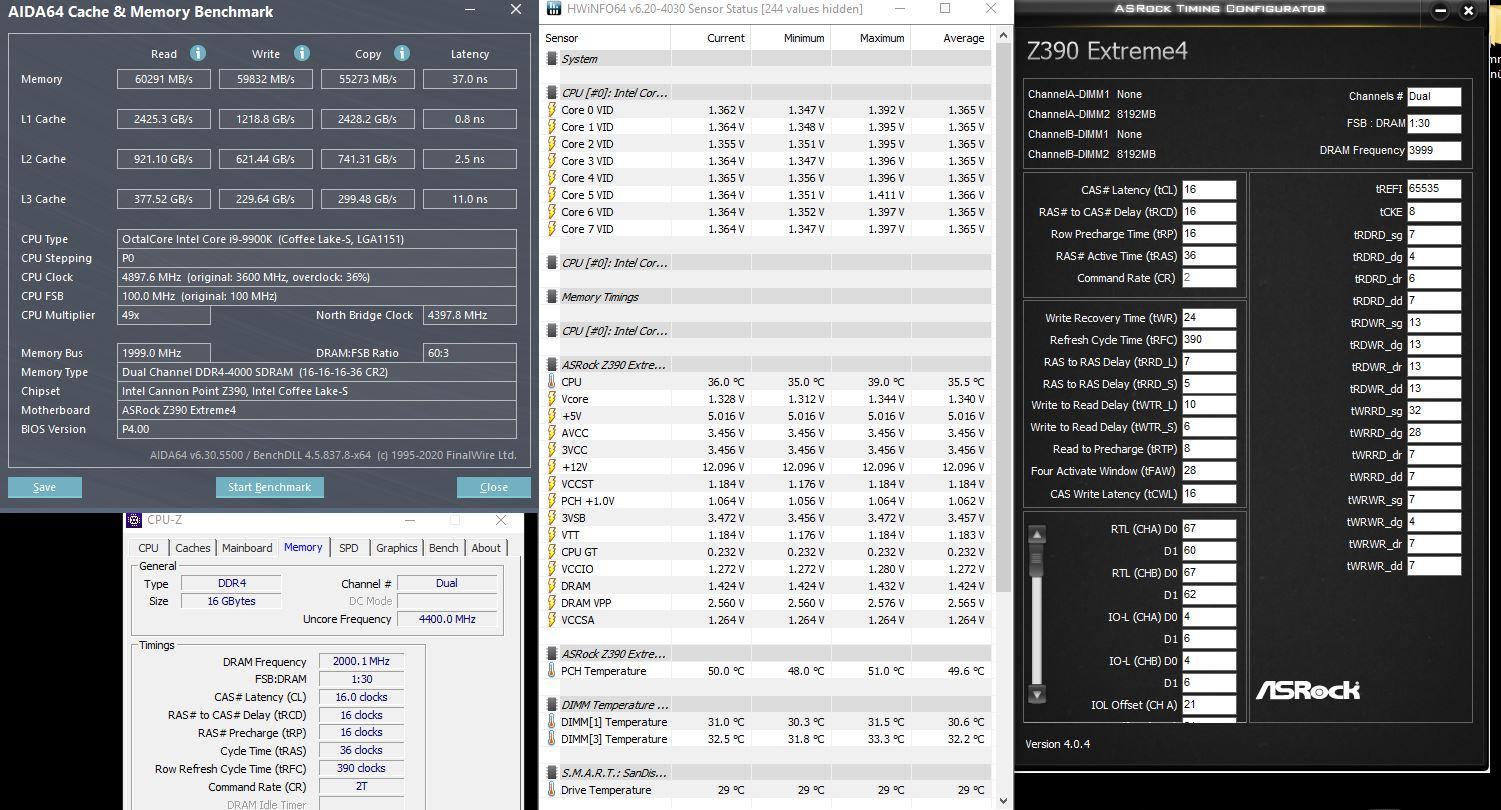The width and height of the screenshot is (1501, 810).
Task: Open the CPU tab in CPU-Z
Action: 148,548
